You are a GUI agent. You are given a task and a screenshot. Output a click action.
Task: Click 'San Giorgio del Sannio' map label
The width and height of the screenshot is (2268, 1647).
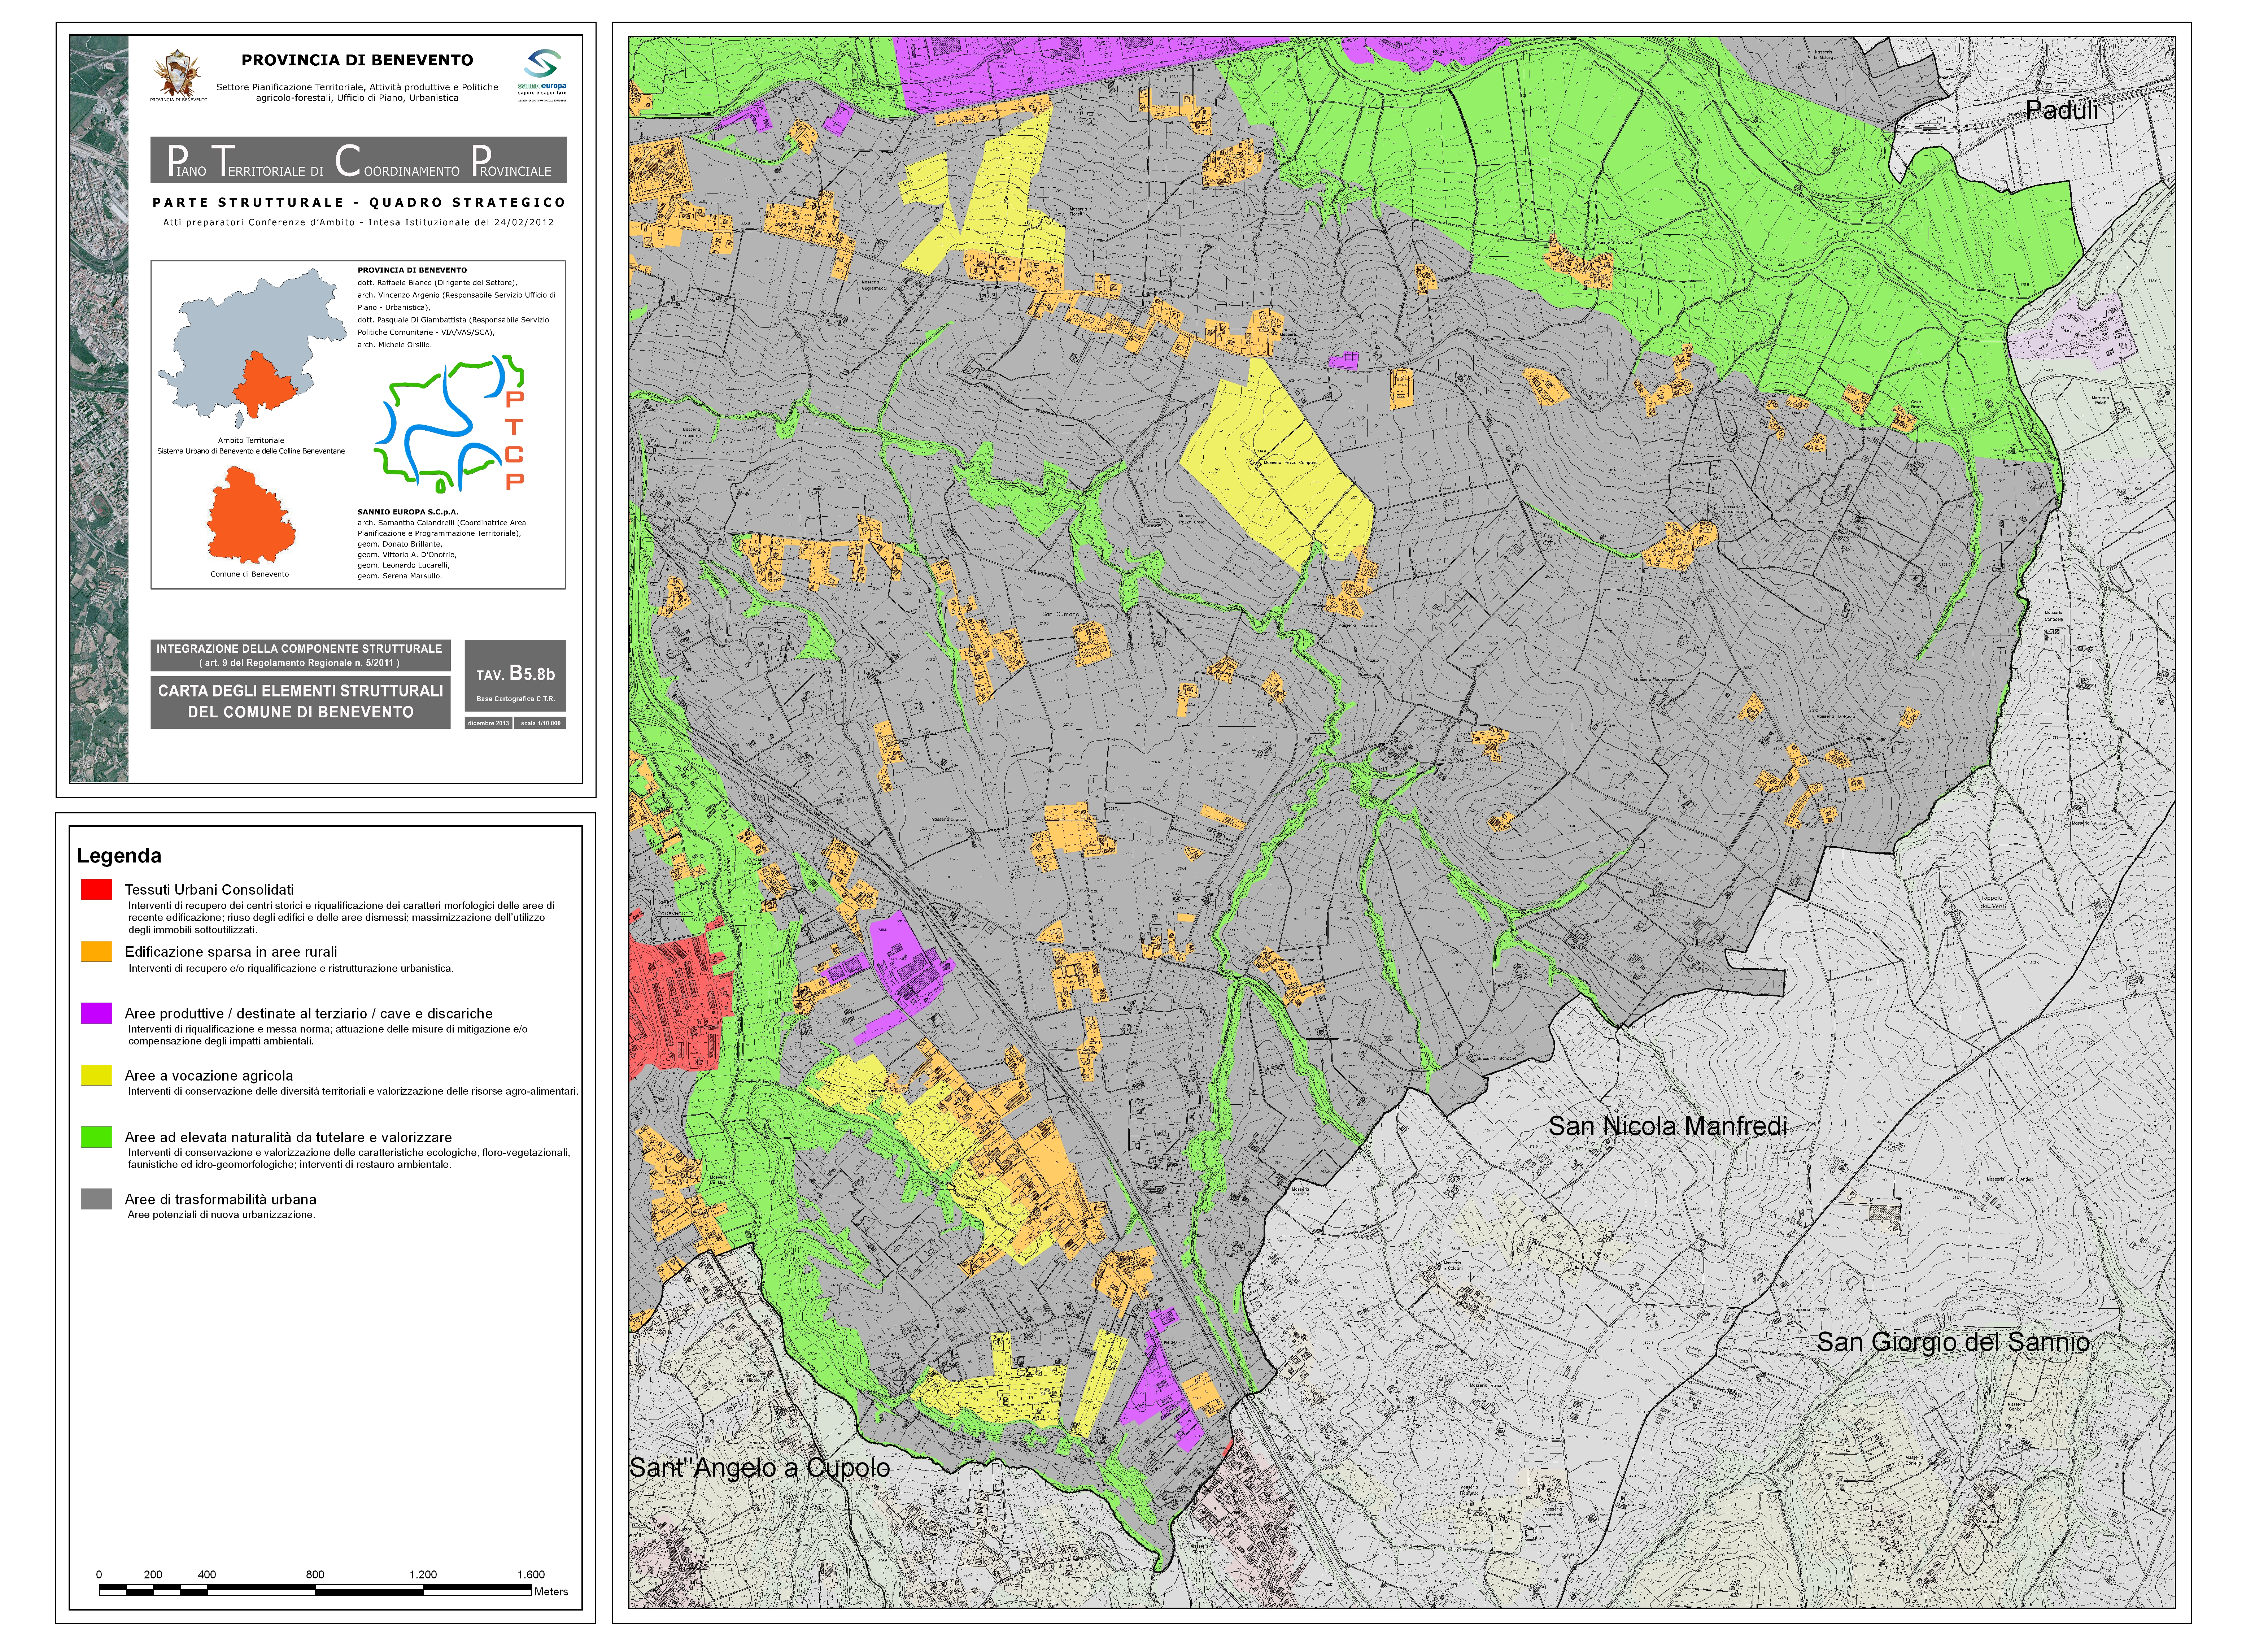pyautogui.click(x=1953, y=1342)
